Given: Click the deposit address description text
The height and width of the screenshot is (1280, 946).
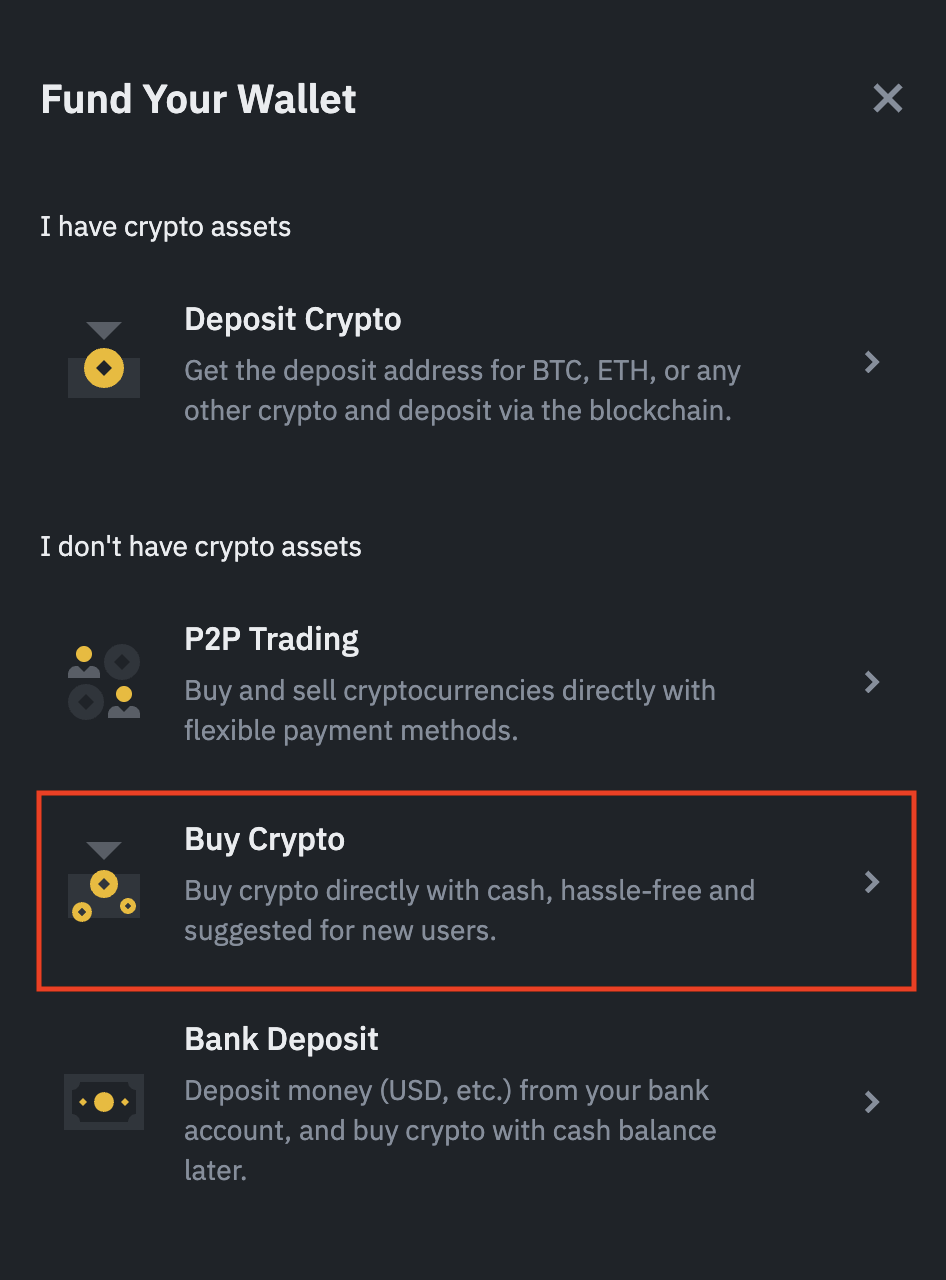Looking at the screenshot, I should pyautogui.click(x=462, y=391).
